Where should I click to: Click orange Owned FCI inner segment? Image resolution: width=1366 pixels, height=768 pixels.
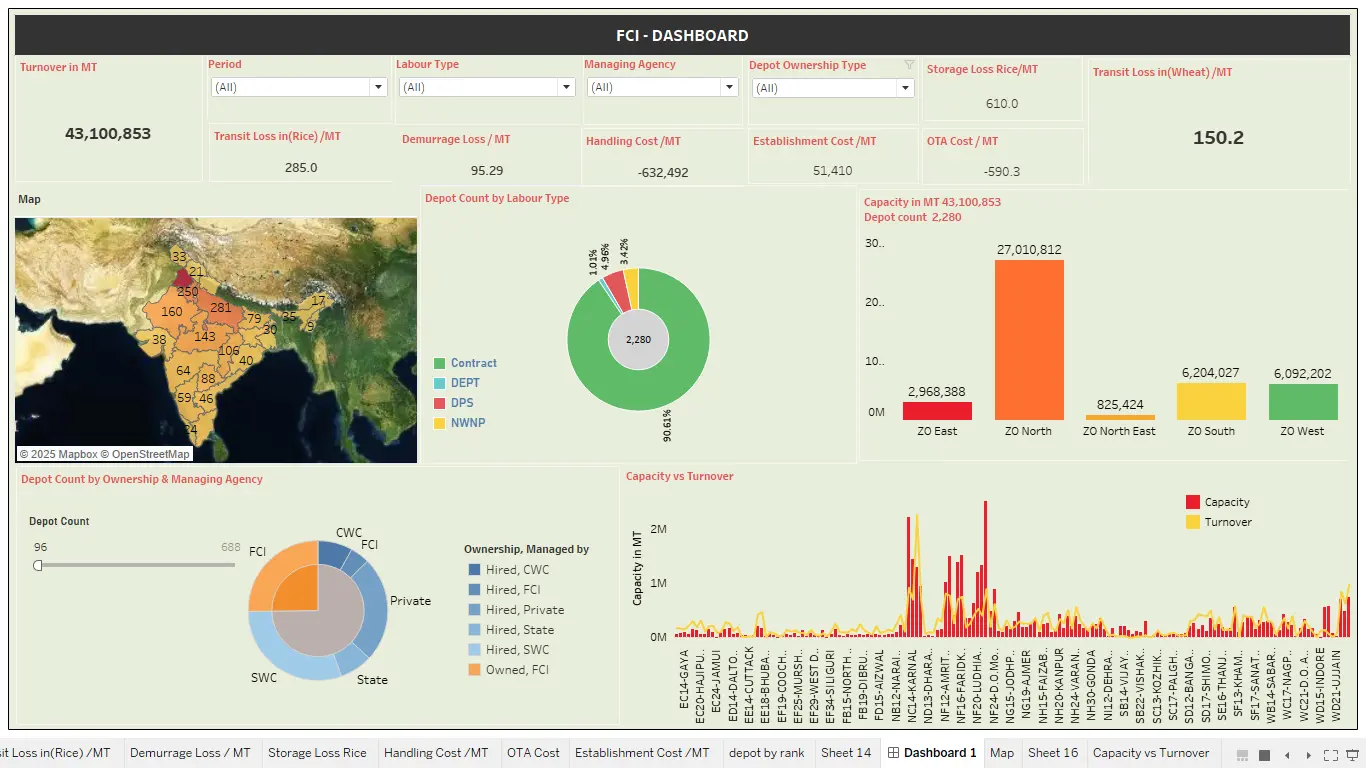[295, 588]
